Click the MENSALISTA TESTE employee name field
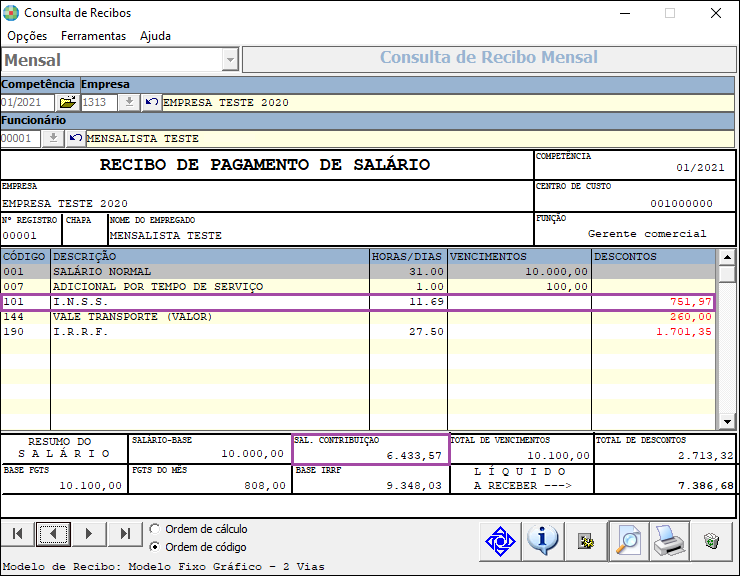Viewport: 740px width, 576px height. point(410,139)
